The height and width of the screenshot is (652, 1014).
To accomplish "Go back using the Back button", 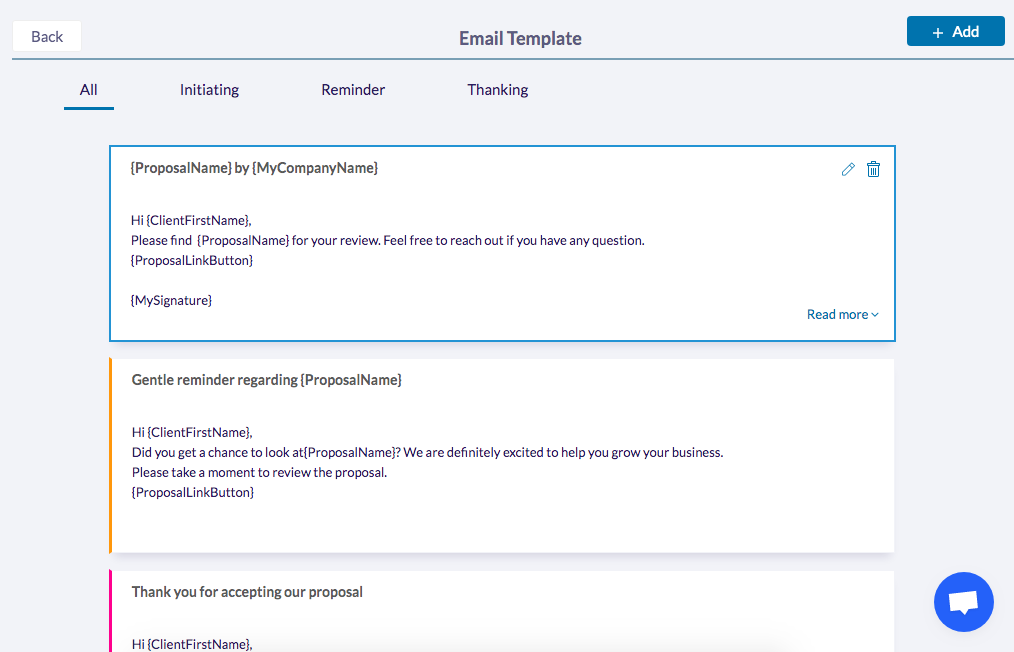I will (x=47, y=36).
